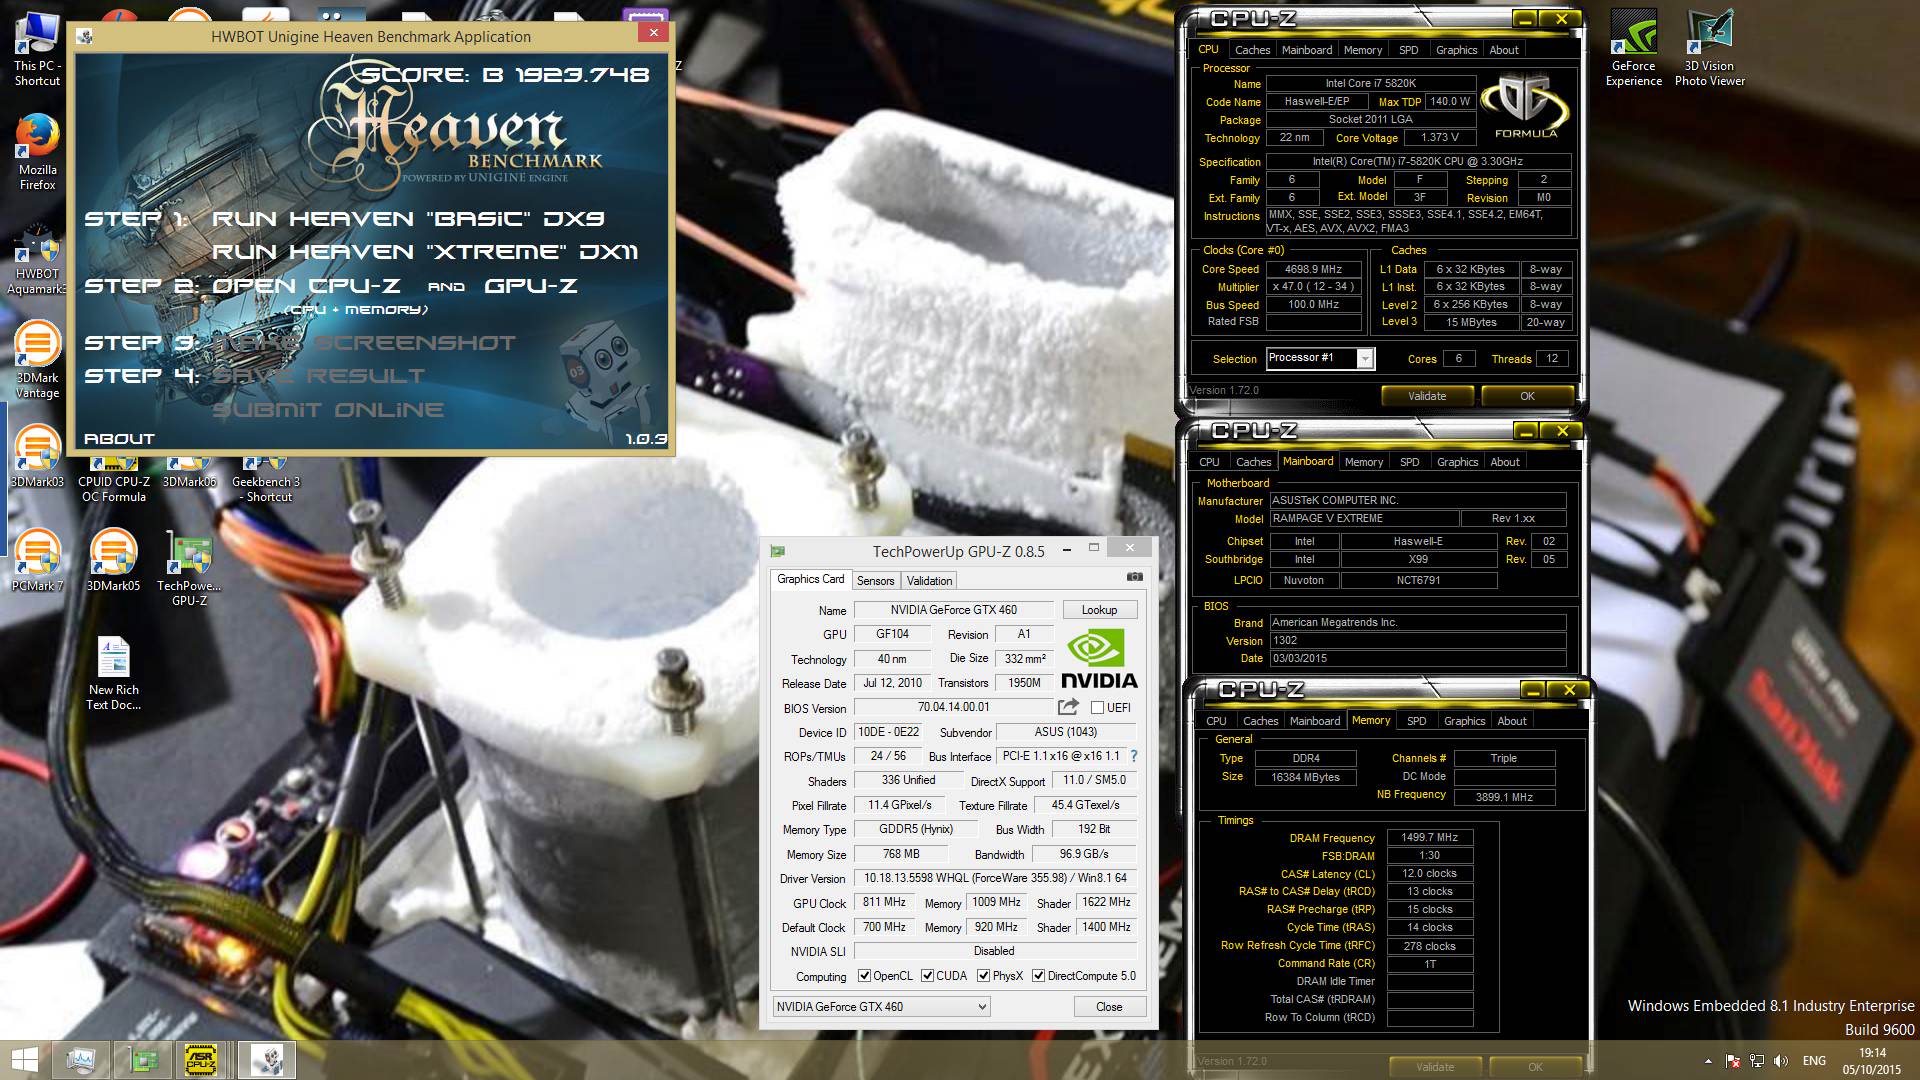
Task: Click the GPU-Z title bar app icon
Action: click(777, 551)
